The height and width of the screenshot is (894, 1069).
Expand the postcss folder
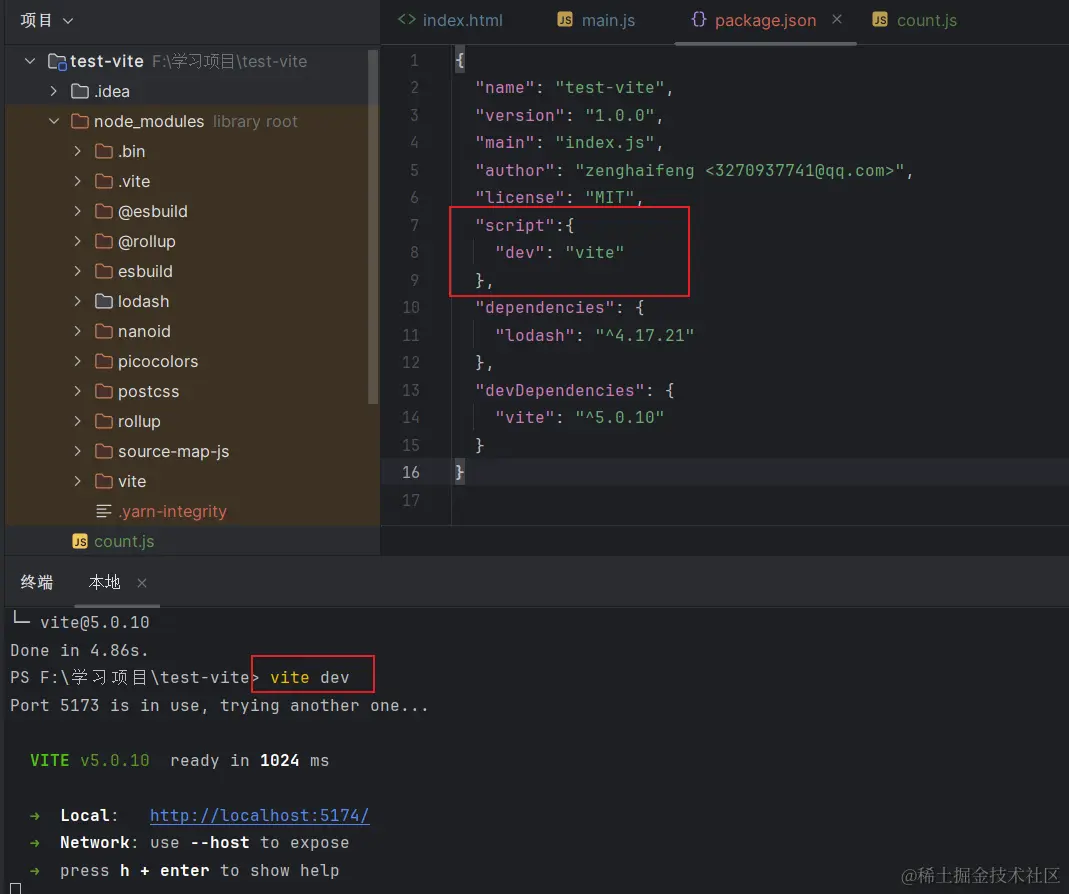[78, 391]
